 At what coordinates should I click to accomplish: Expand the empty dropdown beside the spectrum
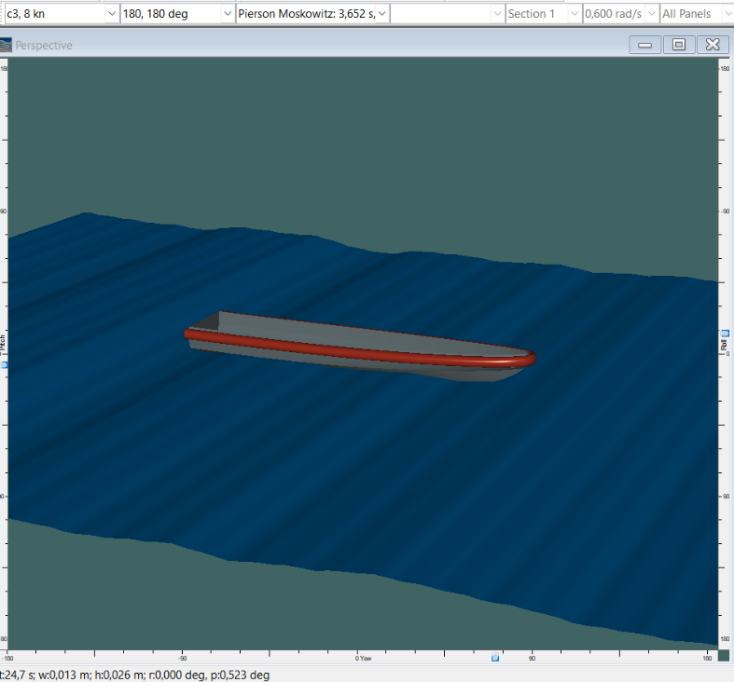click(x=497, y=14)
